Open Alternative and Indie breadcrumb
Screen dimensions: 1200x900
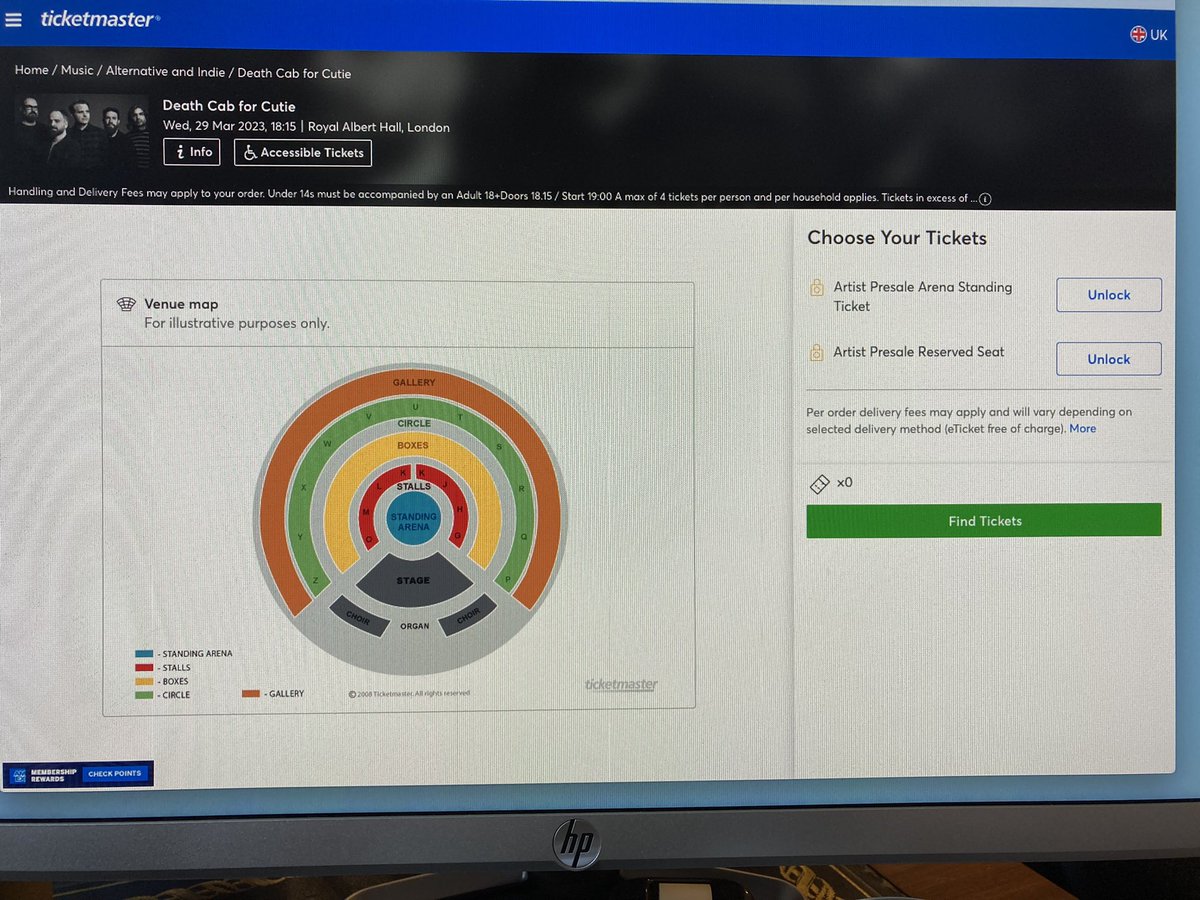165,72
